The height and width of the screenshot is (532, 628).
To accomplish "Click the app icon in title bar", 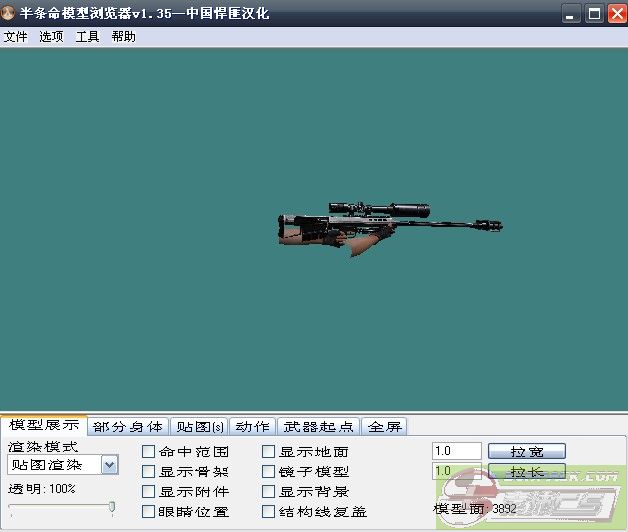I will [9, 13].
